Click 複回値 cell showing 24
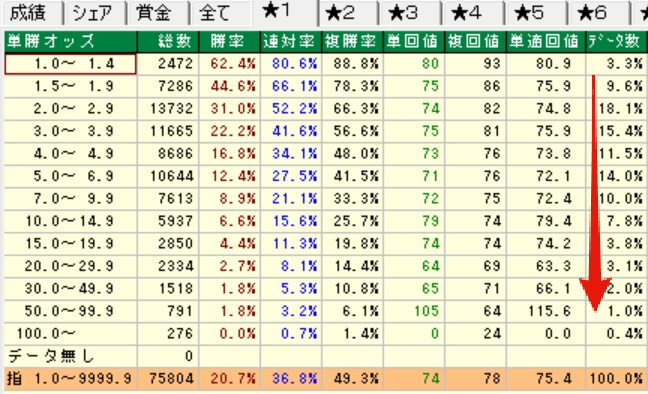The width and height of the screenshot is (648, 394). click(x=476, y=334)
